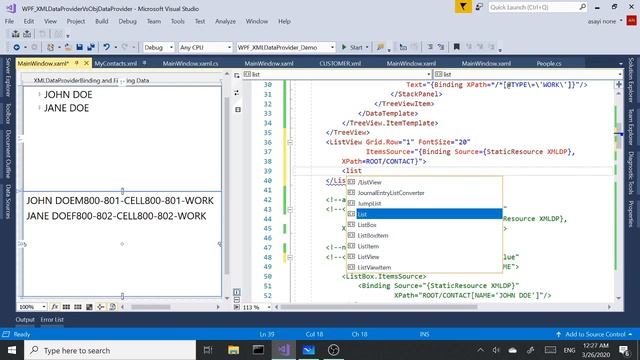640x360 pixels.
Task: Click the user account avatar icon
Action: tap(631, 21)
